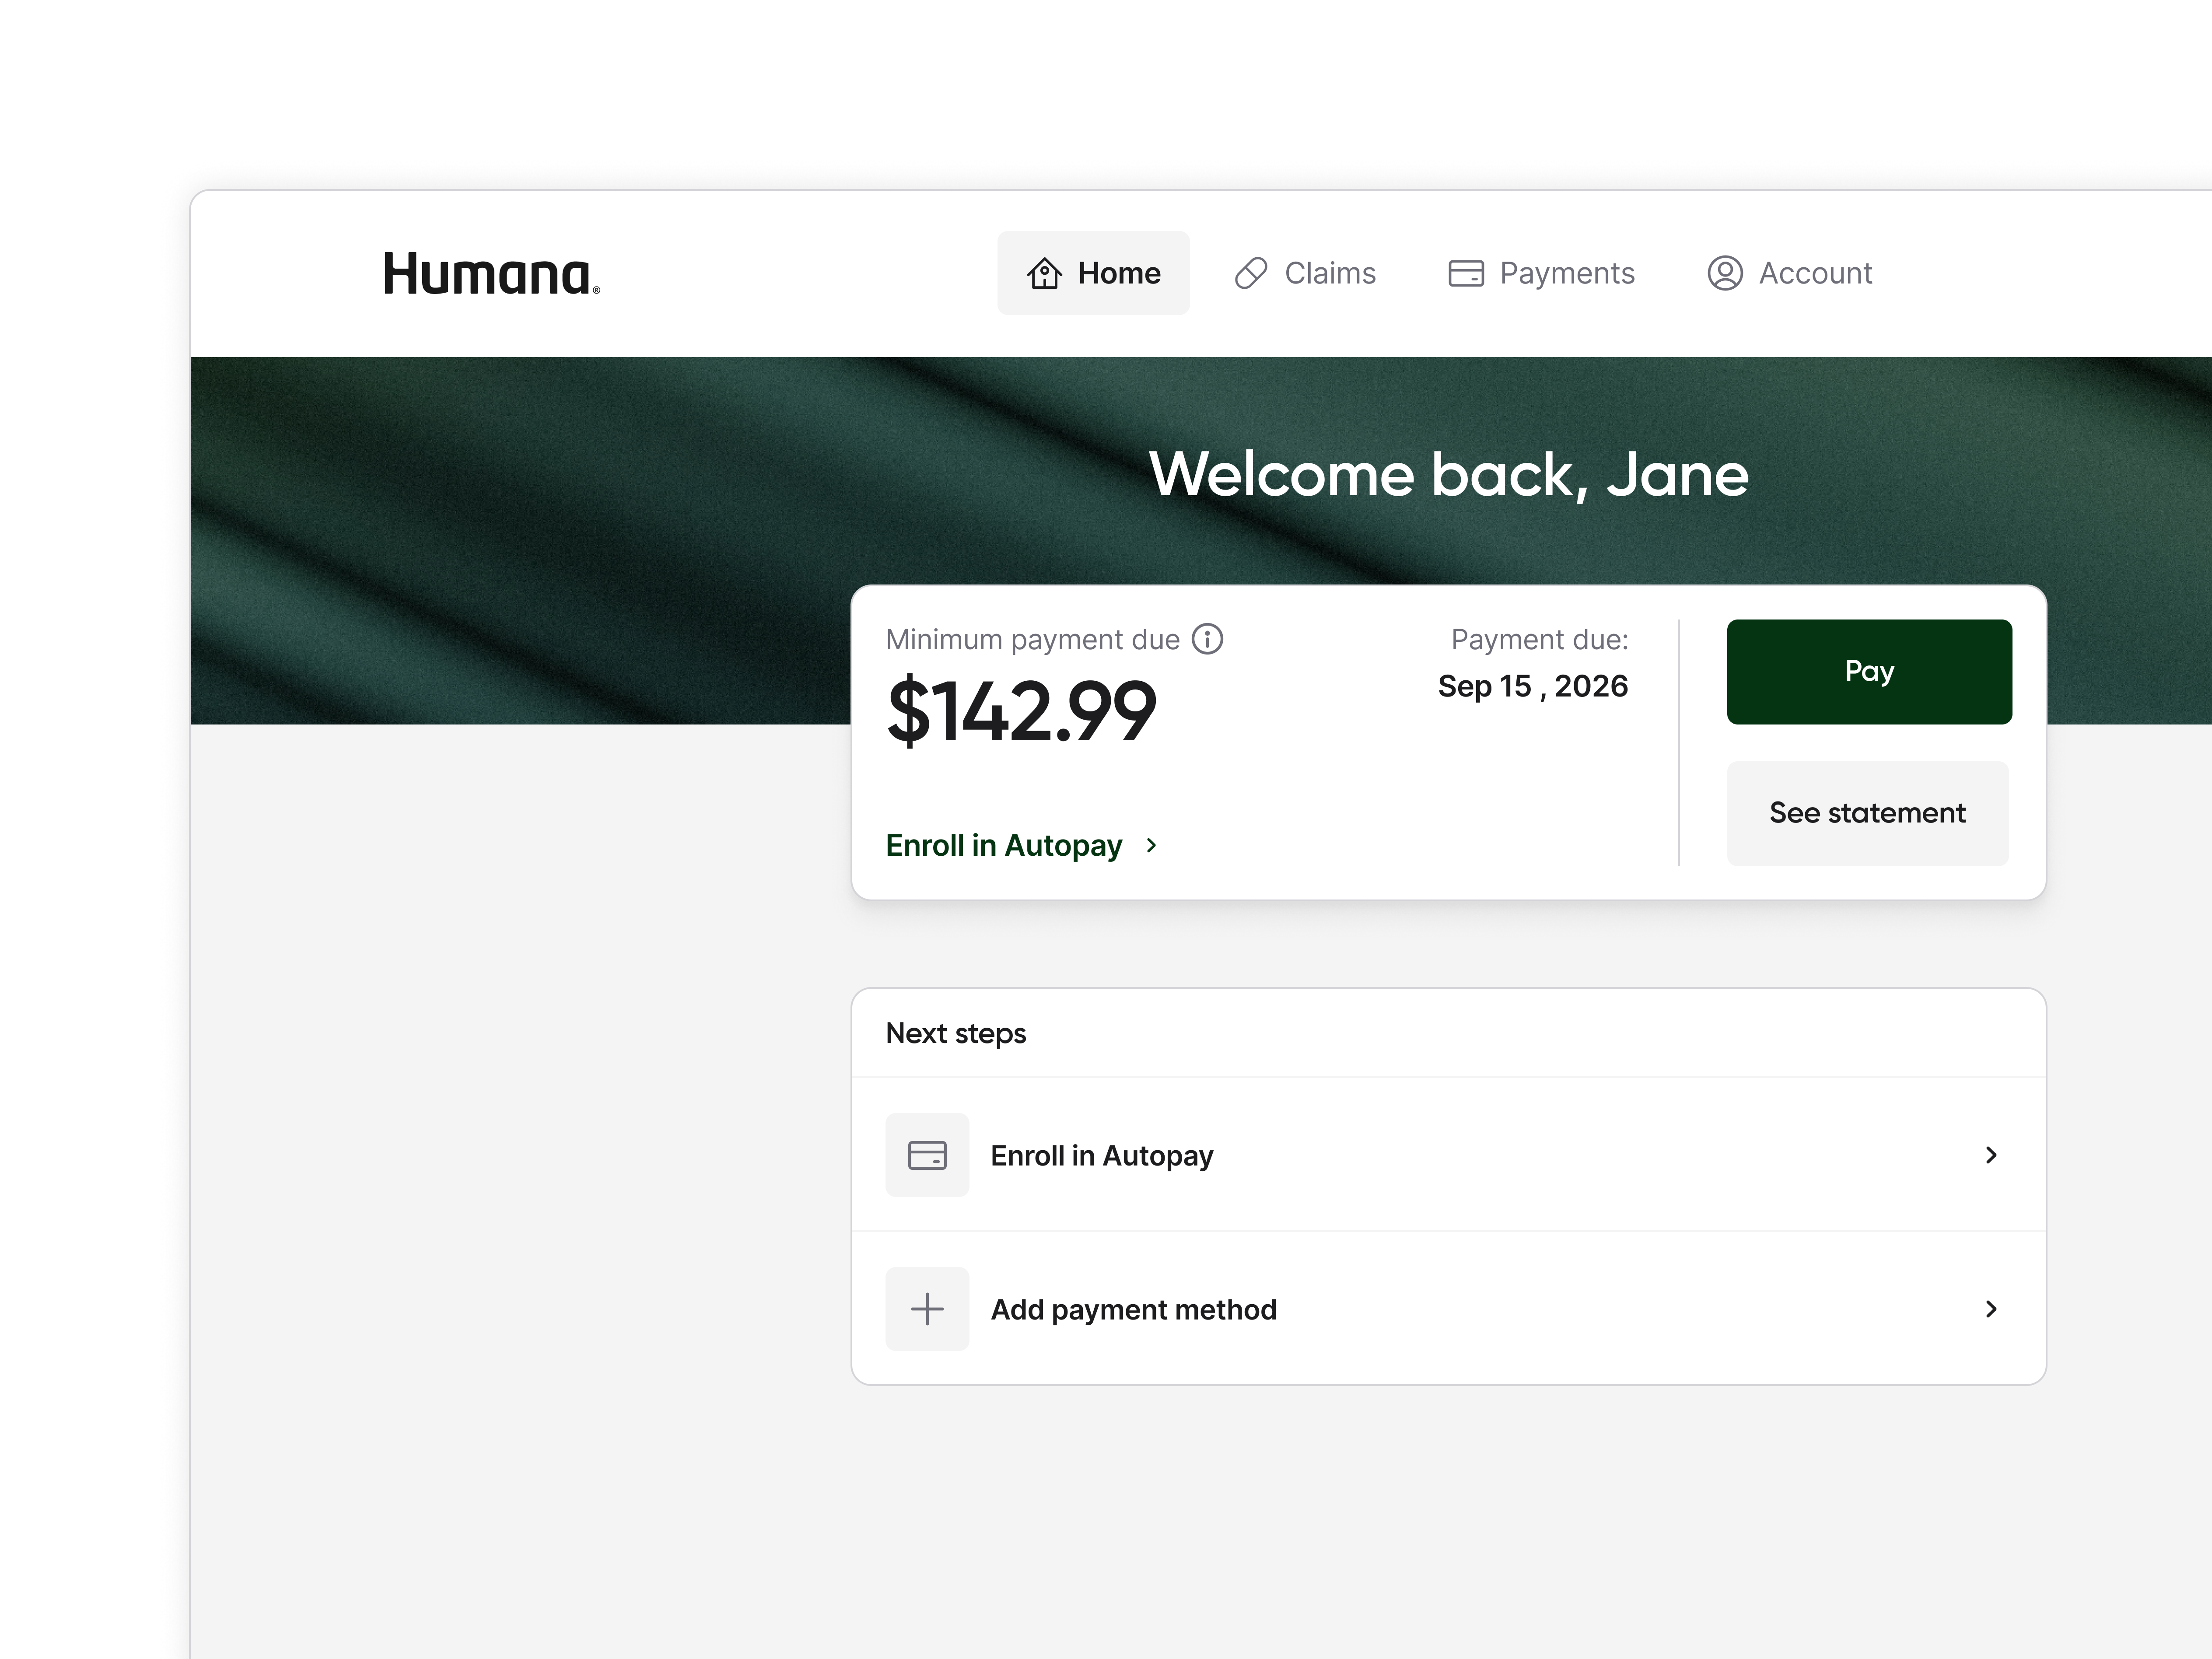Click the plus icon beside Add payment method
Viewport: 2212px width, 1659px height.
pos(927,1308)
